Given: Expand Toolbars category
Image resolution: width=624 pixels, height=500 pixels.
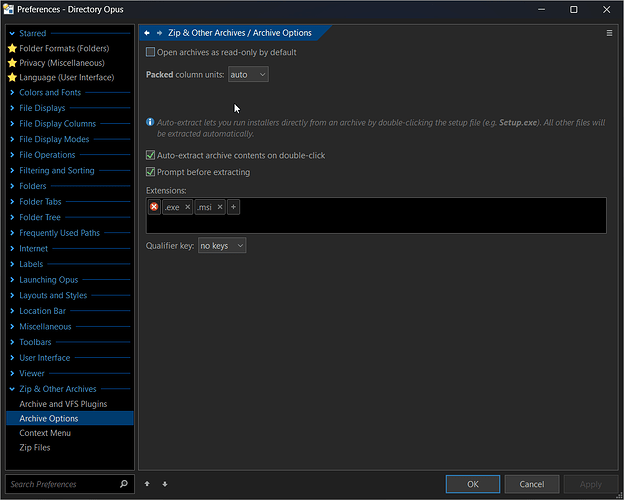Looking at the screenshot, I should coord(12,342).
